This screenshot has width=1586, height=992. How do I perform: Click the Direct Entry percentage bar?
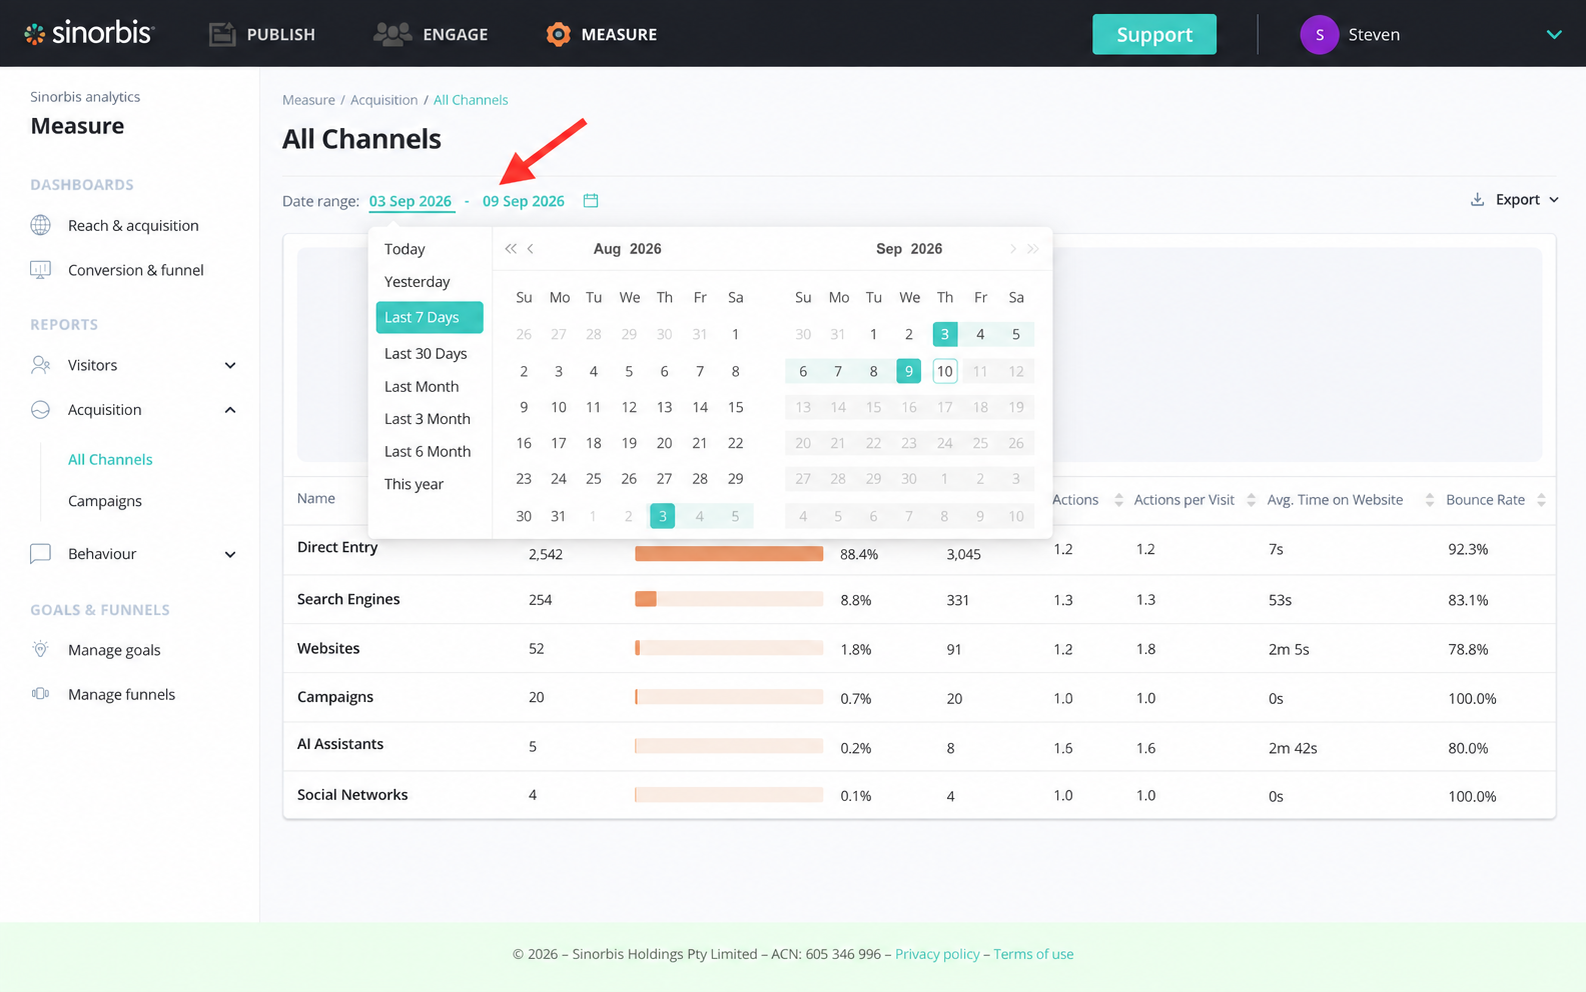[x=729, y=554]
